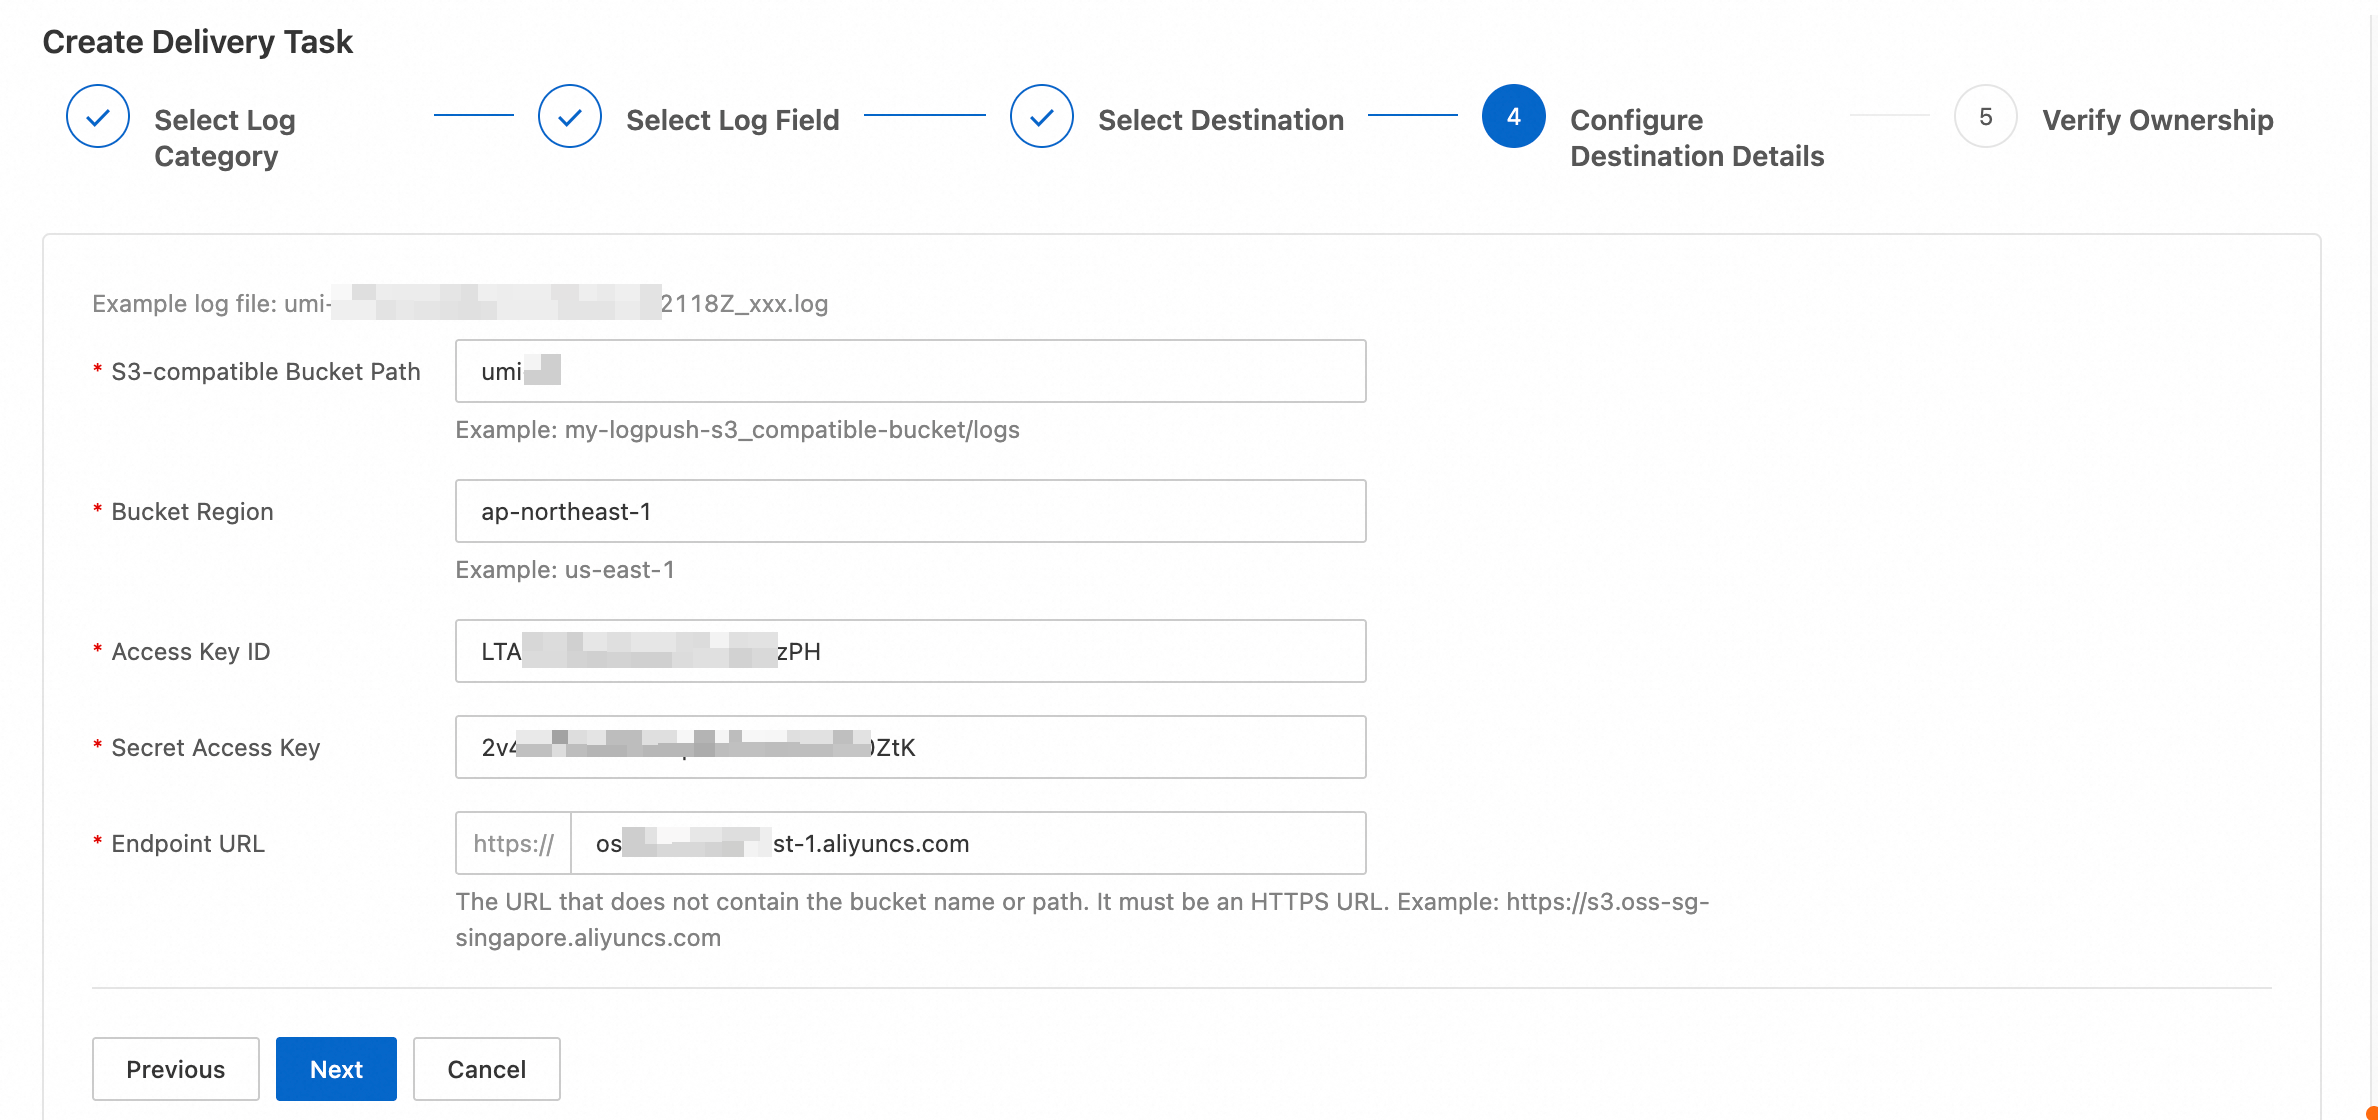This screenshot has width=2378, height=1120.
Task: Cancel the delivery task creation
Action: [487, 1069]
